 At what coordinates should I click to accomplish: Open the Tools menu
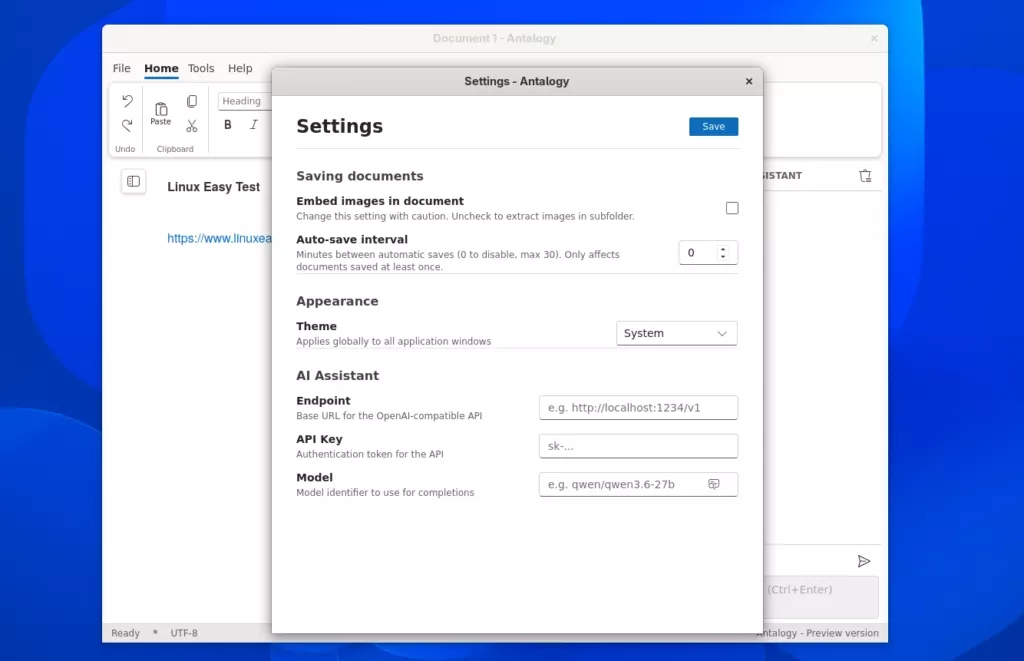201,68
